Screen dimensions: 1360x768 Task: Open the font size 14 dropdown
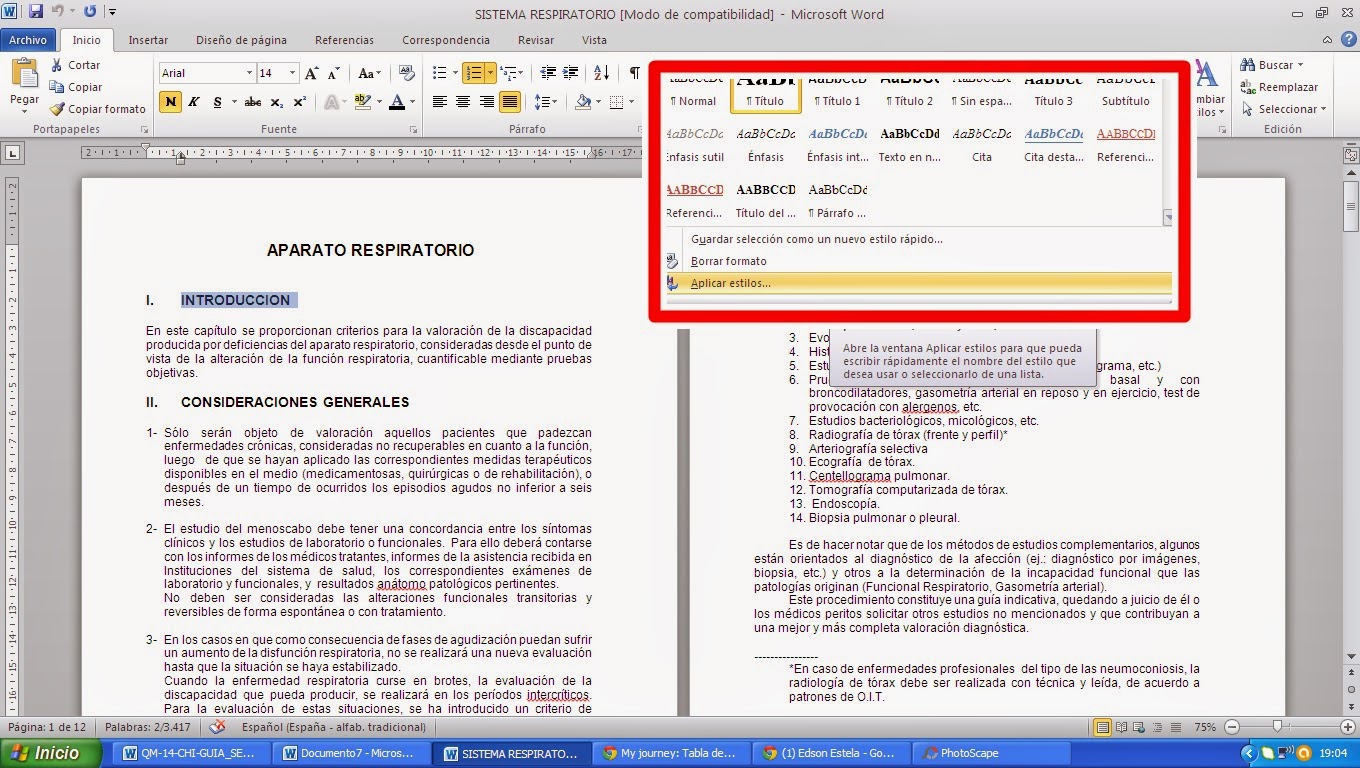(290, 73)
